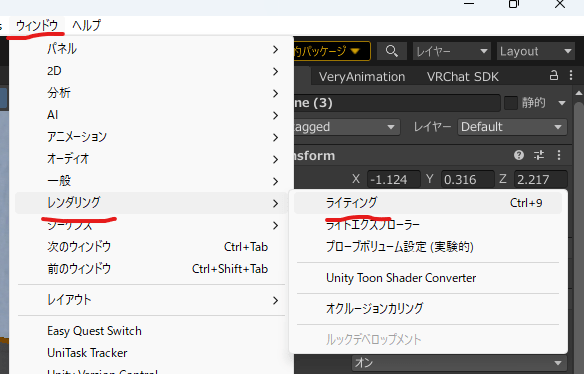Open the Layout dropdown
This screenshot has width=584, height=374.
[x=535, y=51]
